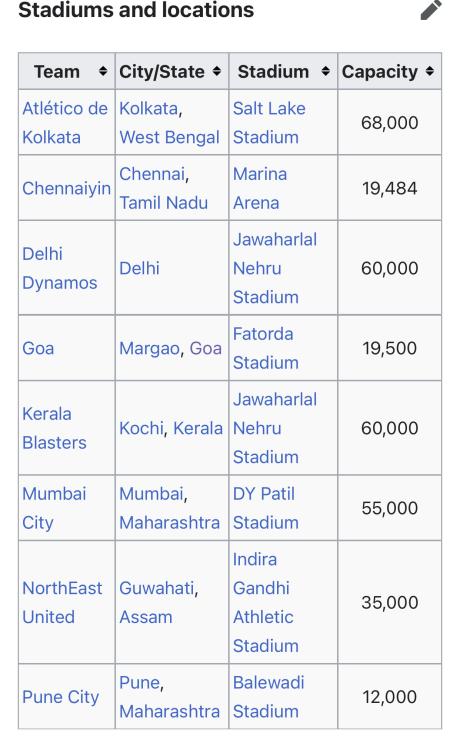Open DY Patil Stadium link
The width and height of the screenshot is (460, 740).
click(x=266, y=508)
